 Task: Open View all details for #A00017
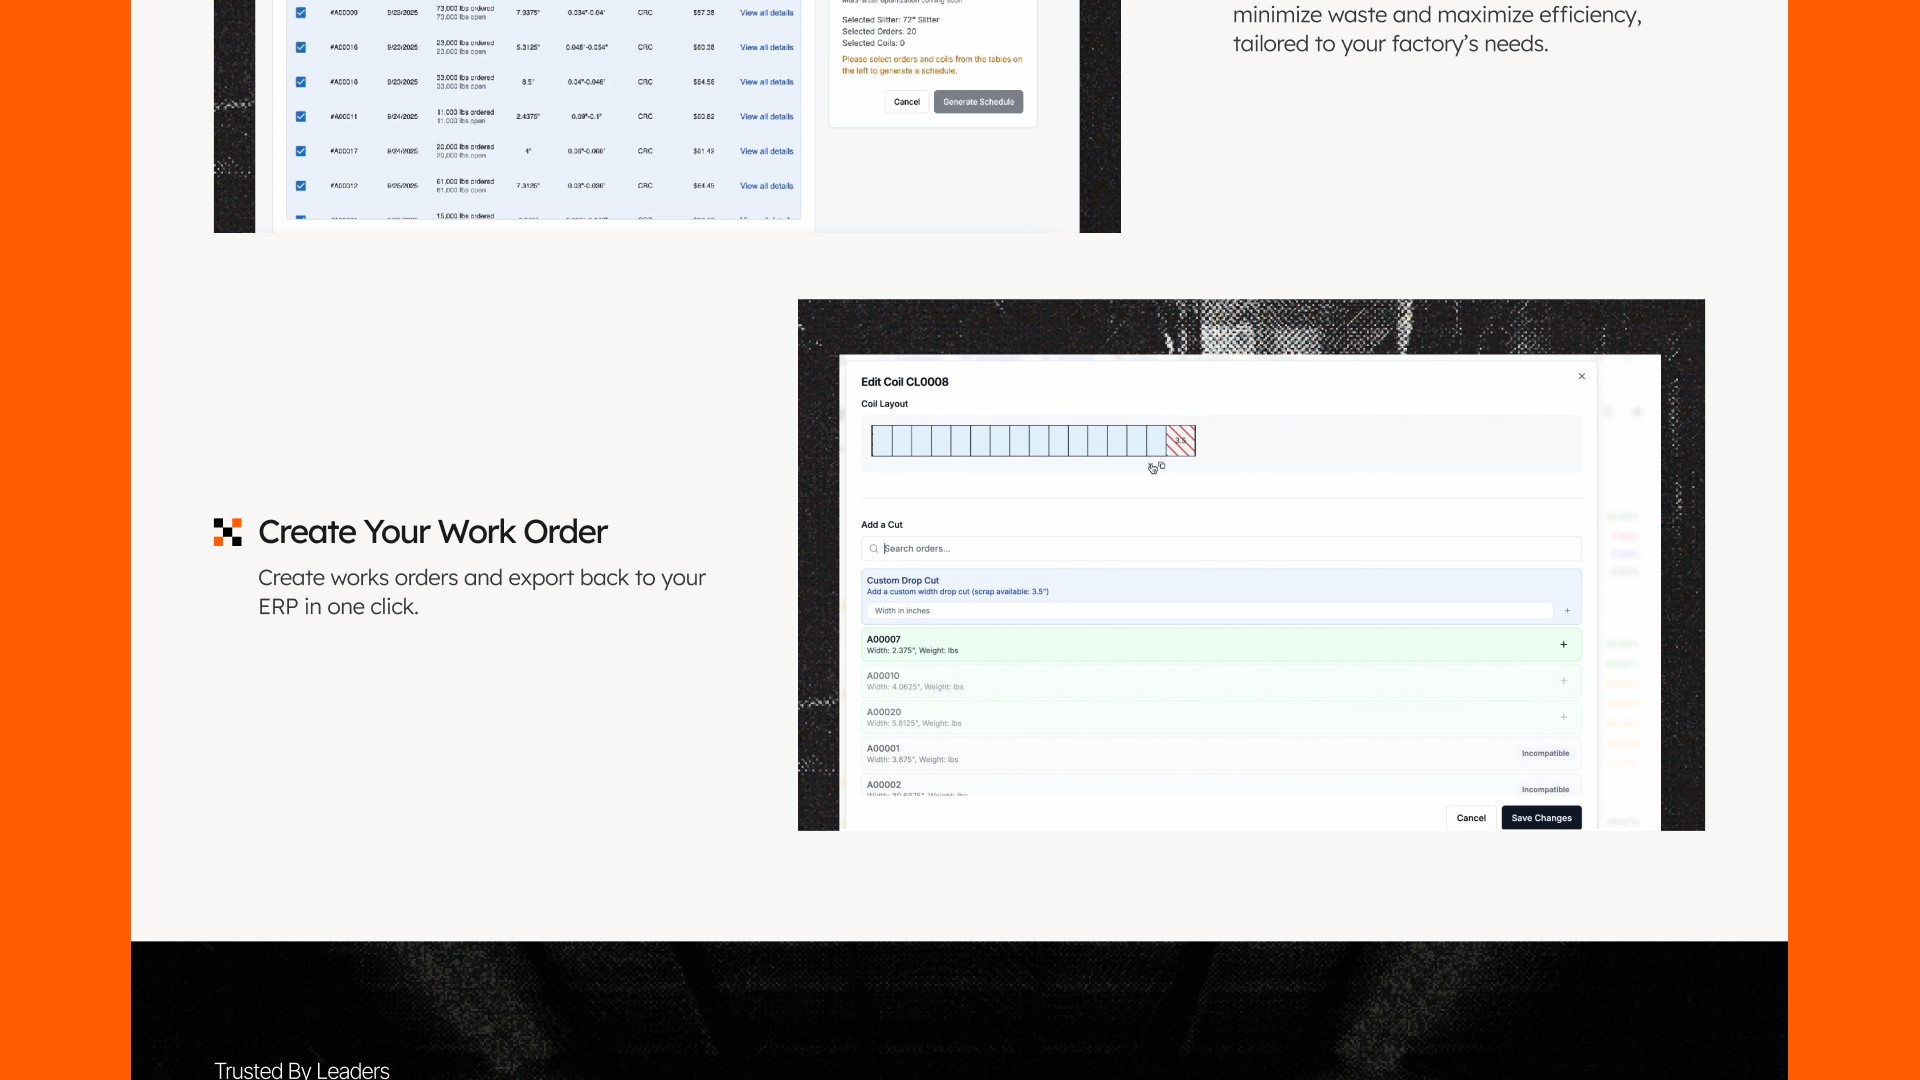[x=766, y=151]
